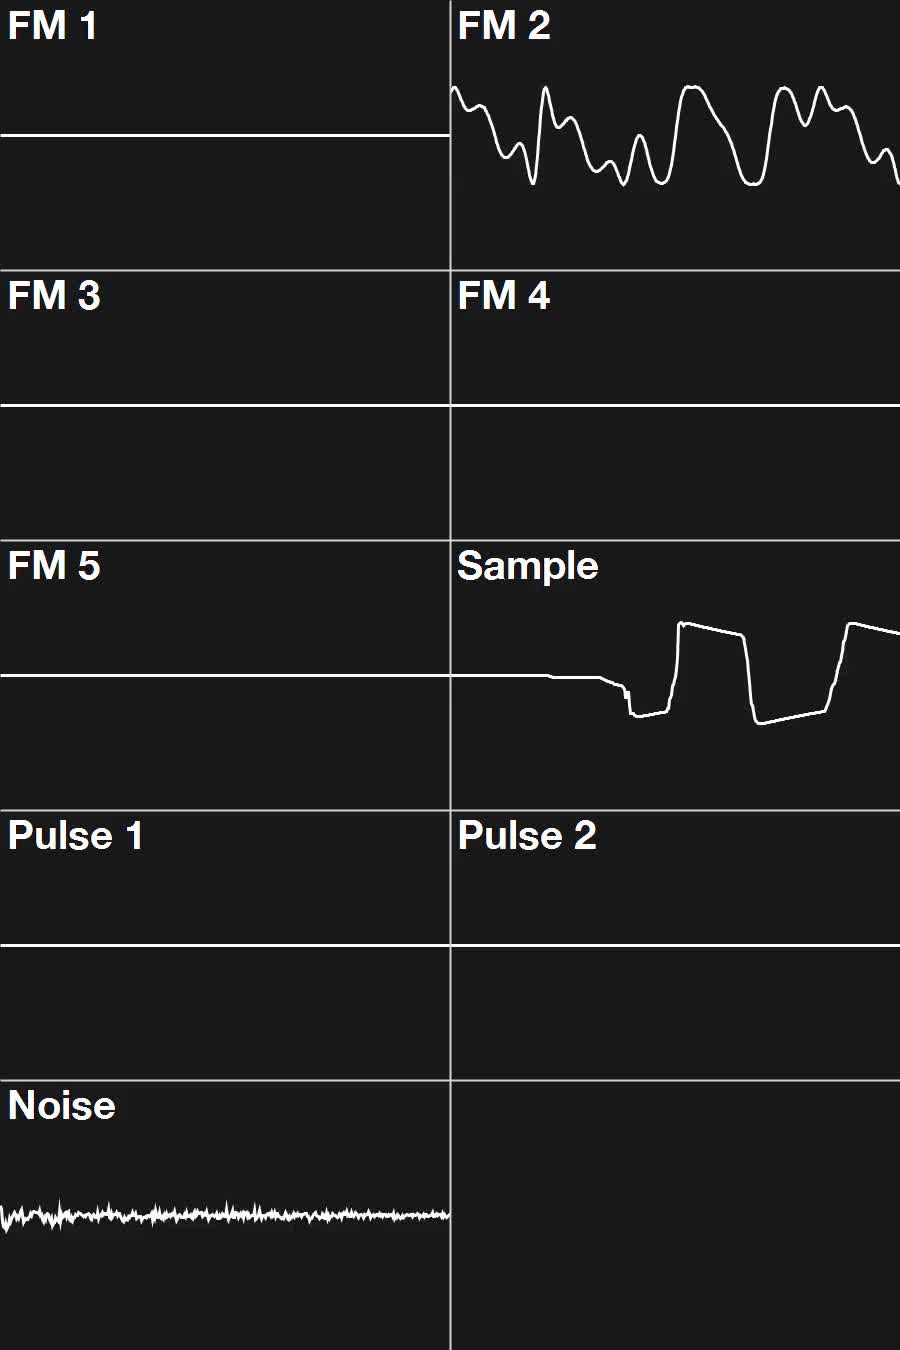The height and width of the screenshot is (1350, 900).
Task: Click the flat line in FM 1 scope
Action: pos(225,135)
